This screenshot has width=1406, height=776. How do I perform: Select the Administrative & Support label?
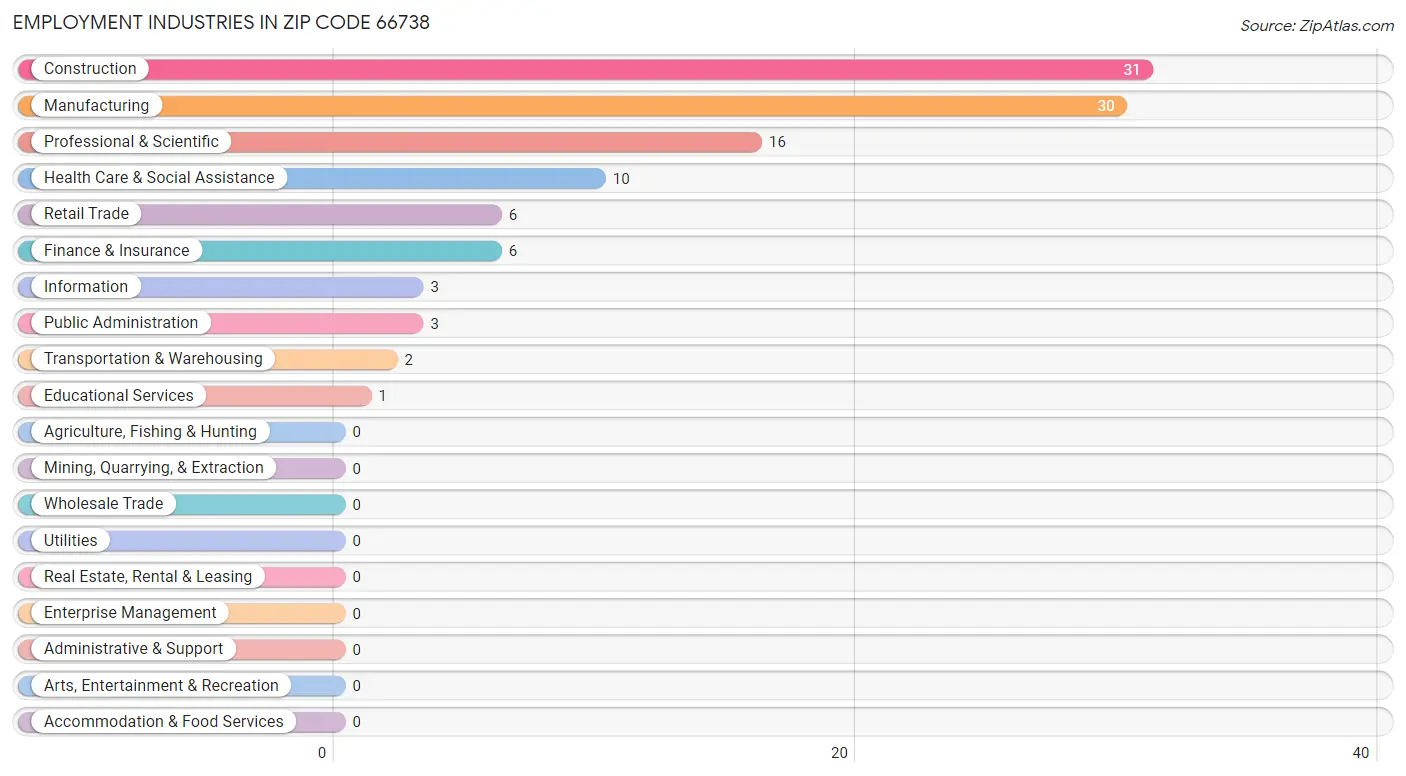pos(134,648)
